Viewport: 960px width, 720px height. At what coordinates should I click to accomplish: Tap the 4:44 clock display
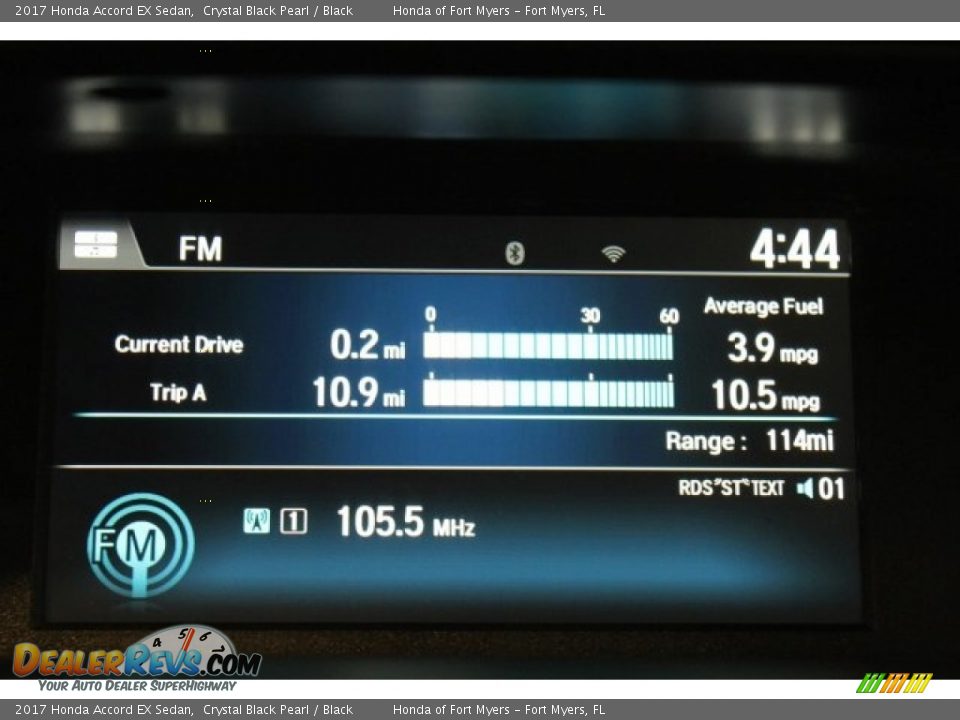pyautogui.click(x=795, y=249)
